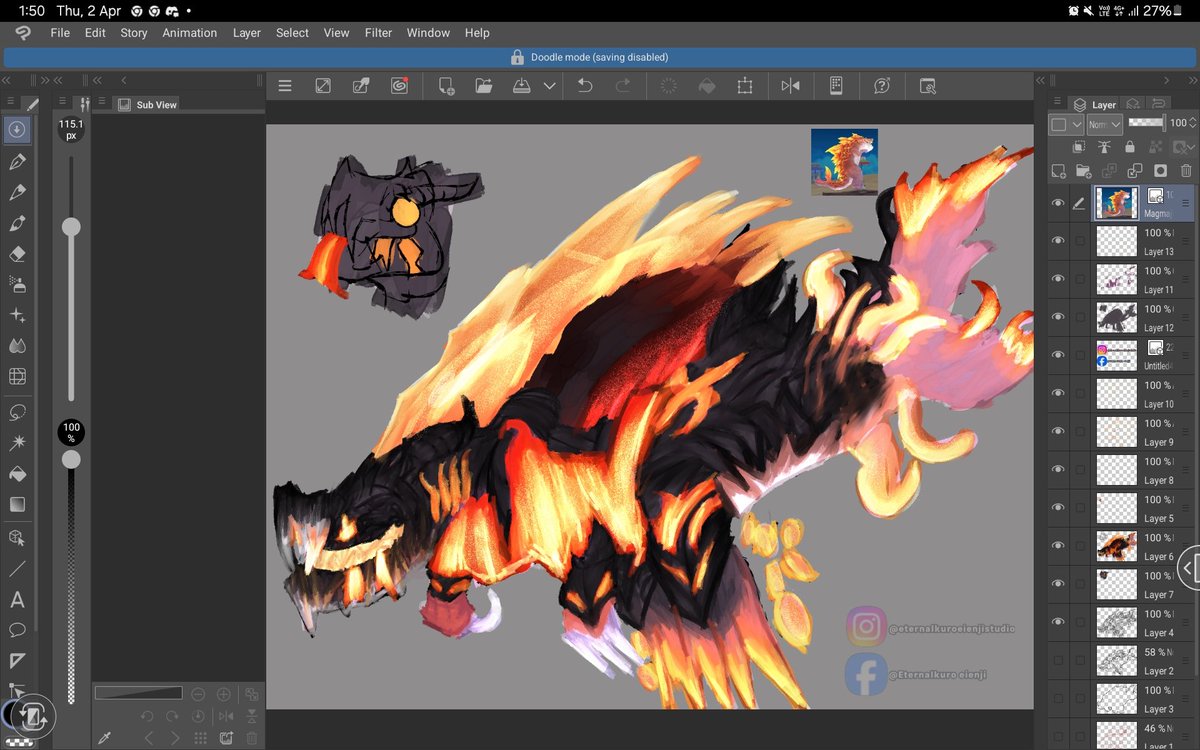Select the Balloon tool
Image resolution: width=1200 pixels, height=750 pixels.
17,630
